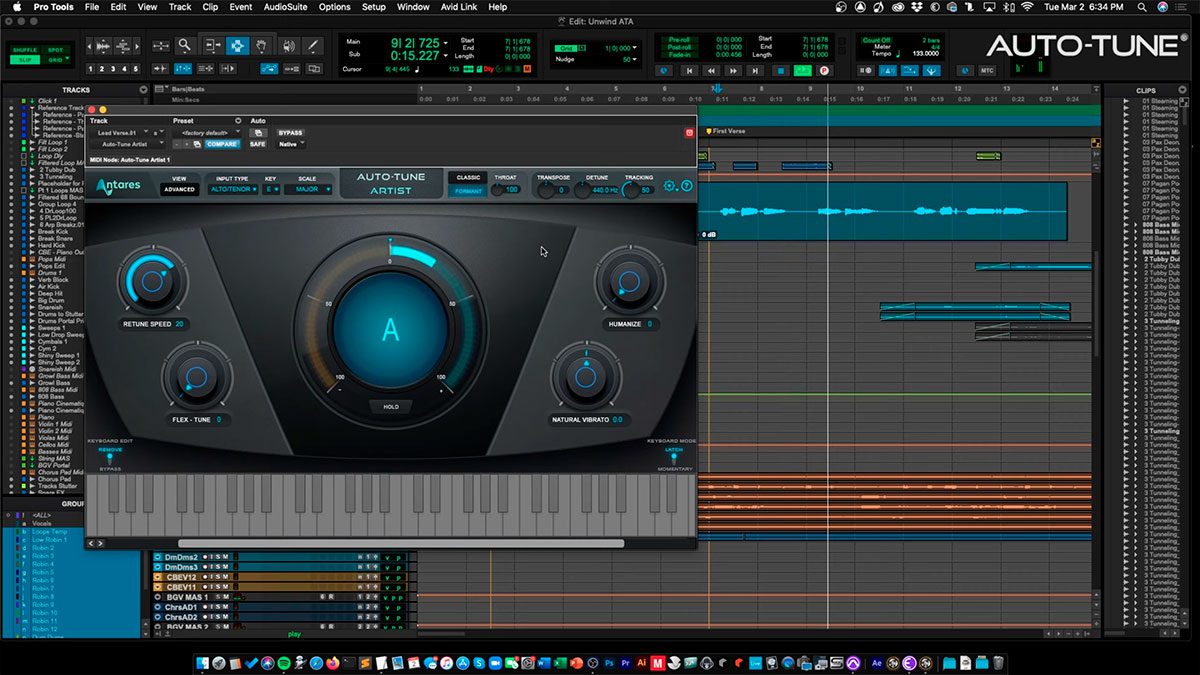1200x675 pixels.
Task: Click the automation enable icon beside Auto
Action: pyautogui.click(x=258, y=132)
